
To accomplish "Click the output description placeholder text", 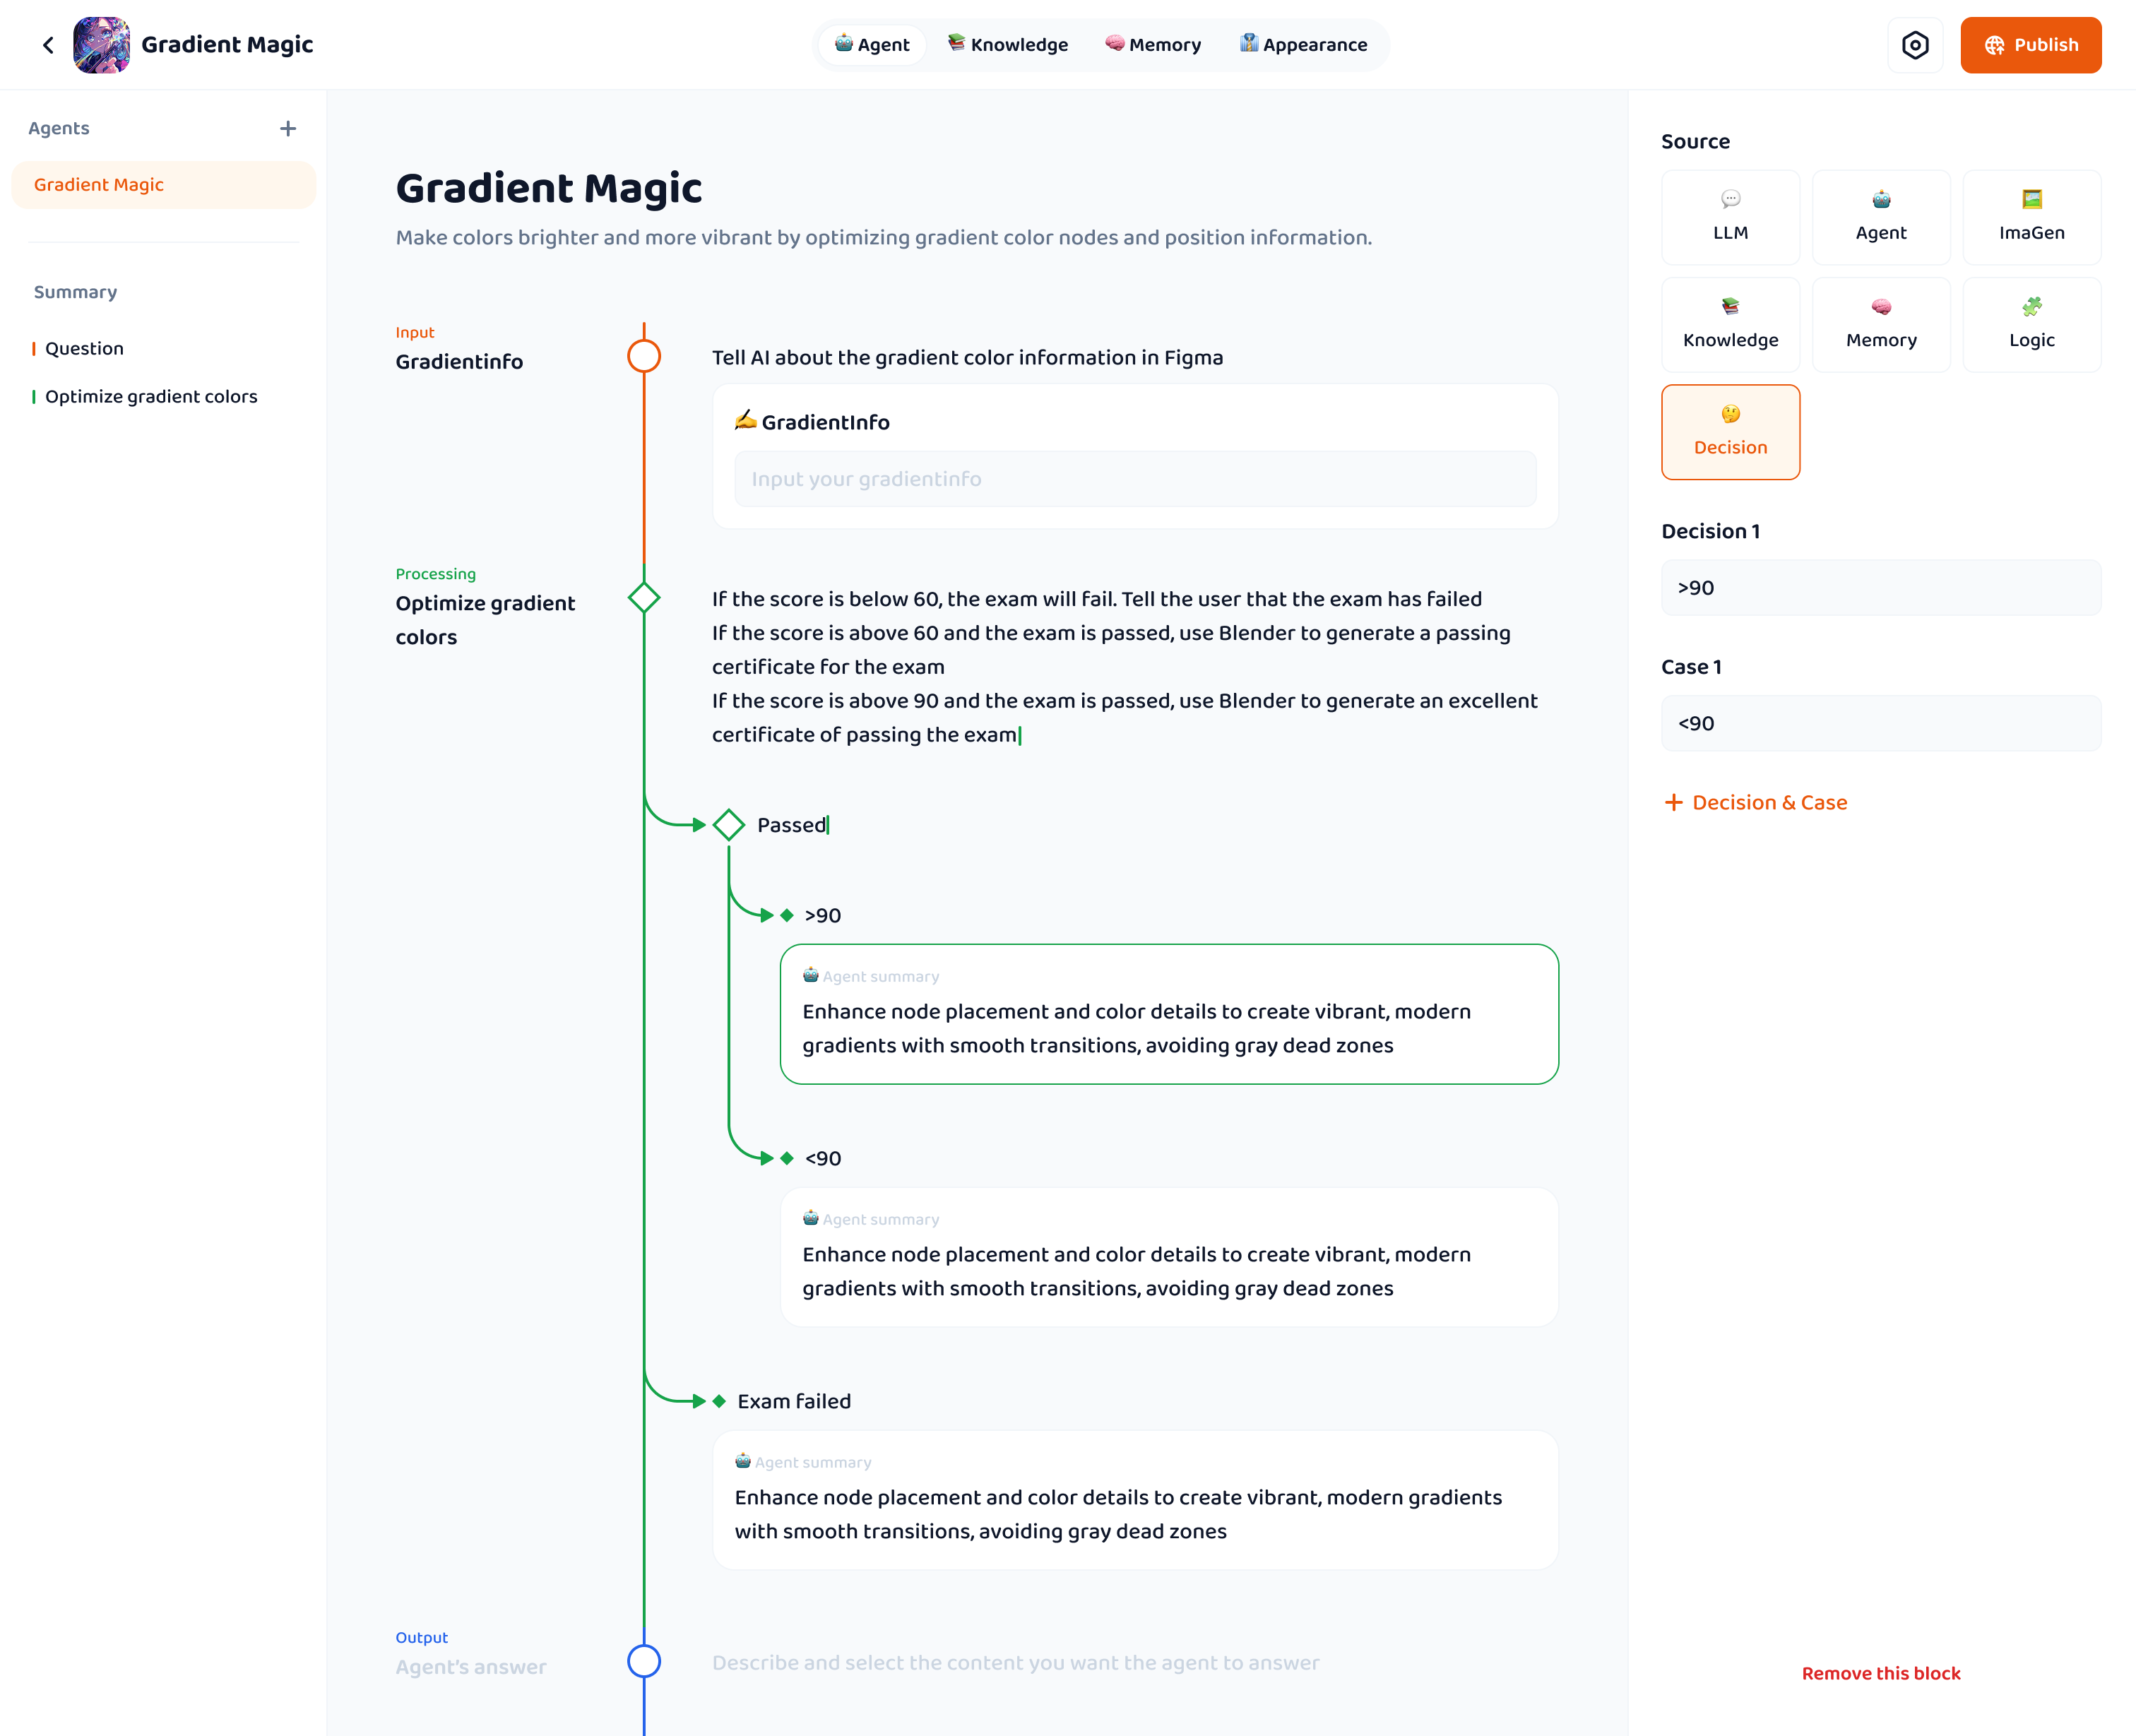I will click(x=1015, y=1662).
